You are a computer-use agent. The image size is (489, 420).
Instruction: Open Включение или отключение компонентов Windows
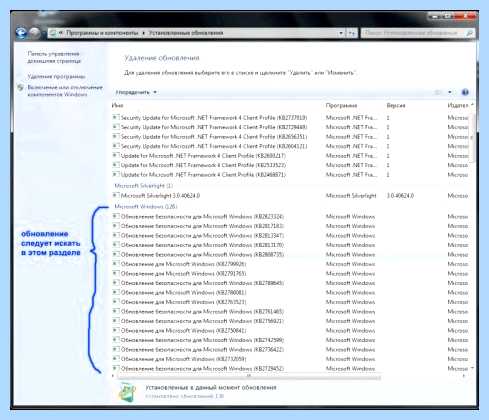[65, 91]
